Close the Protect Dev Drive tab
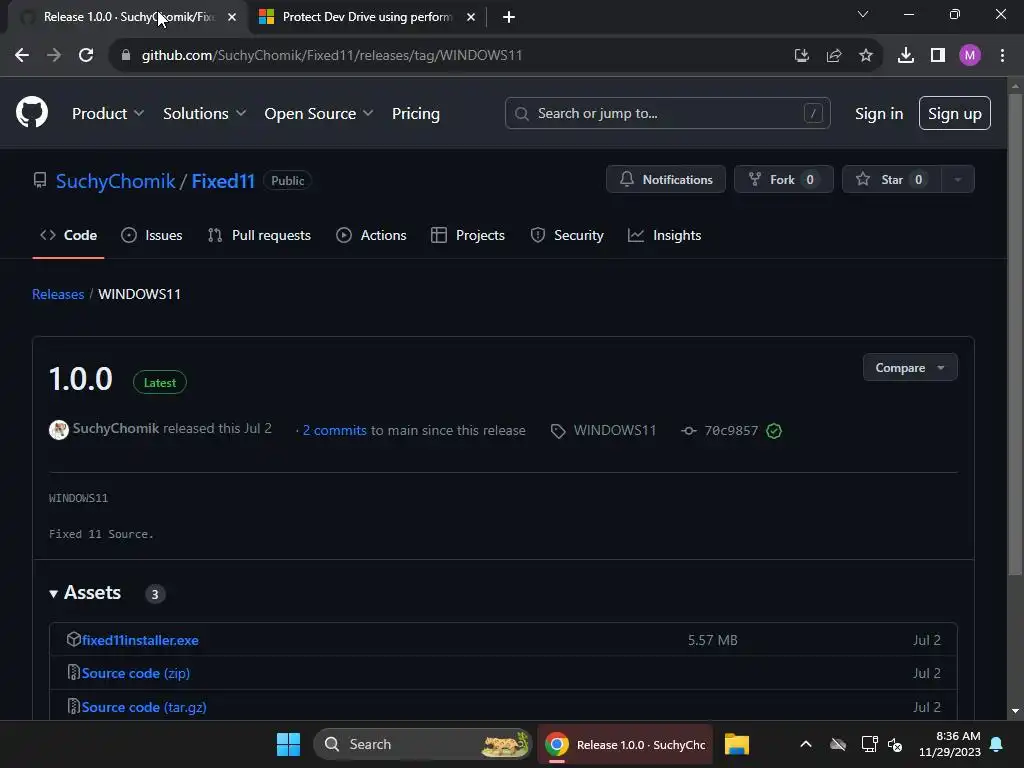The height and width of the screenshot is (768, 1024). [471, 17]
